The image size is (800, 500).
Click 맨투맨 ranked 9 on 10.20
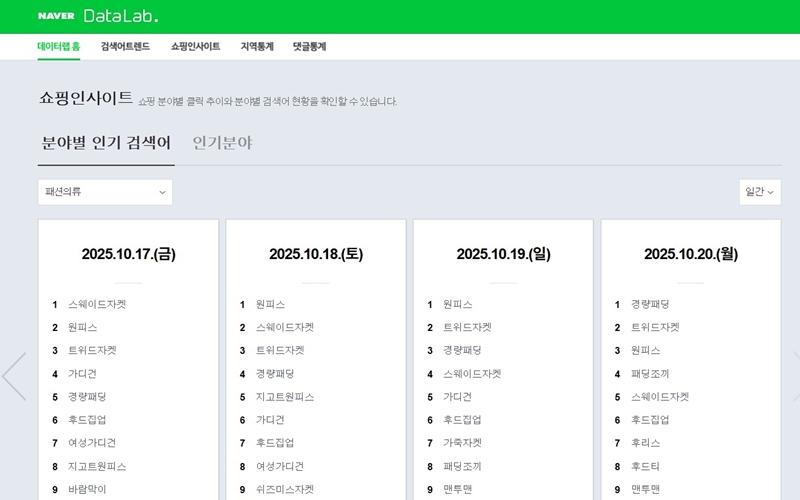[x=645, y=489]
